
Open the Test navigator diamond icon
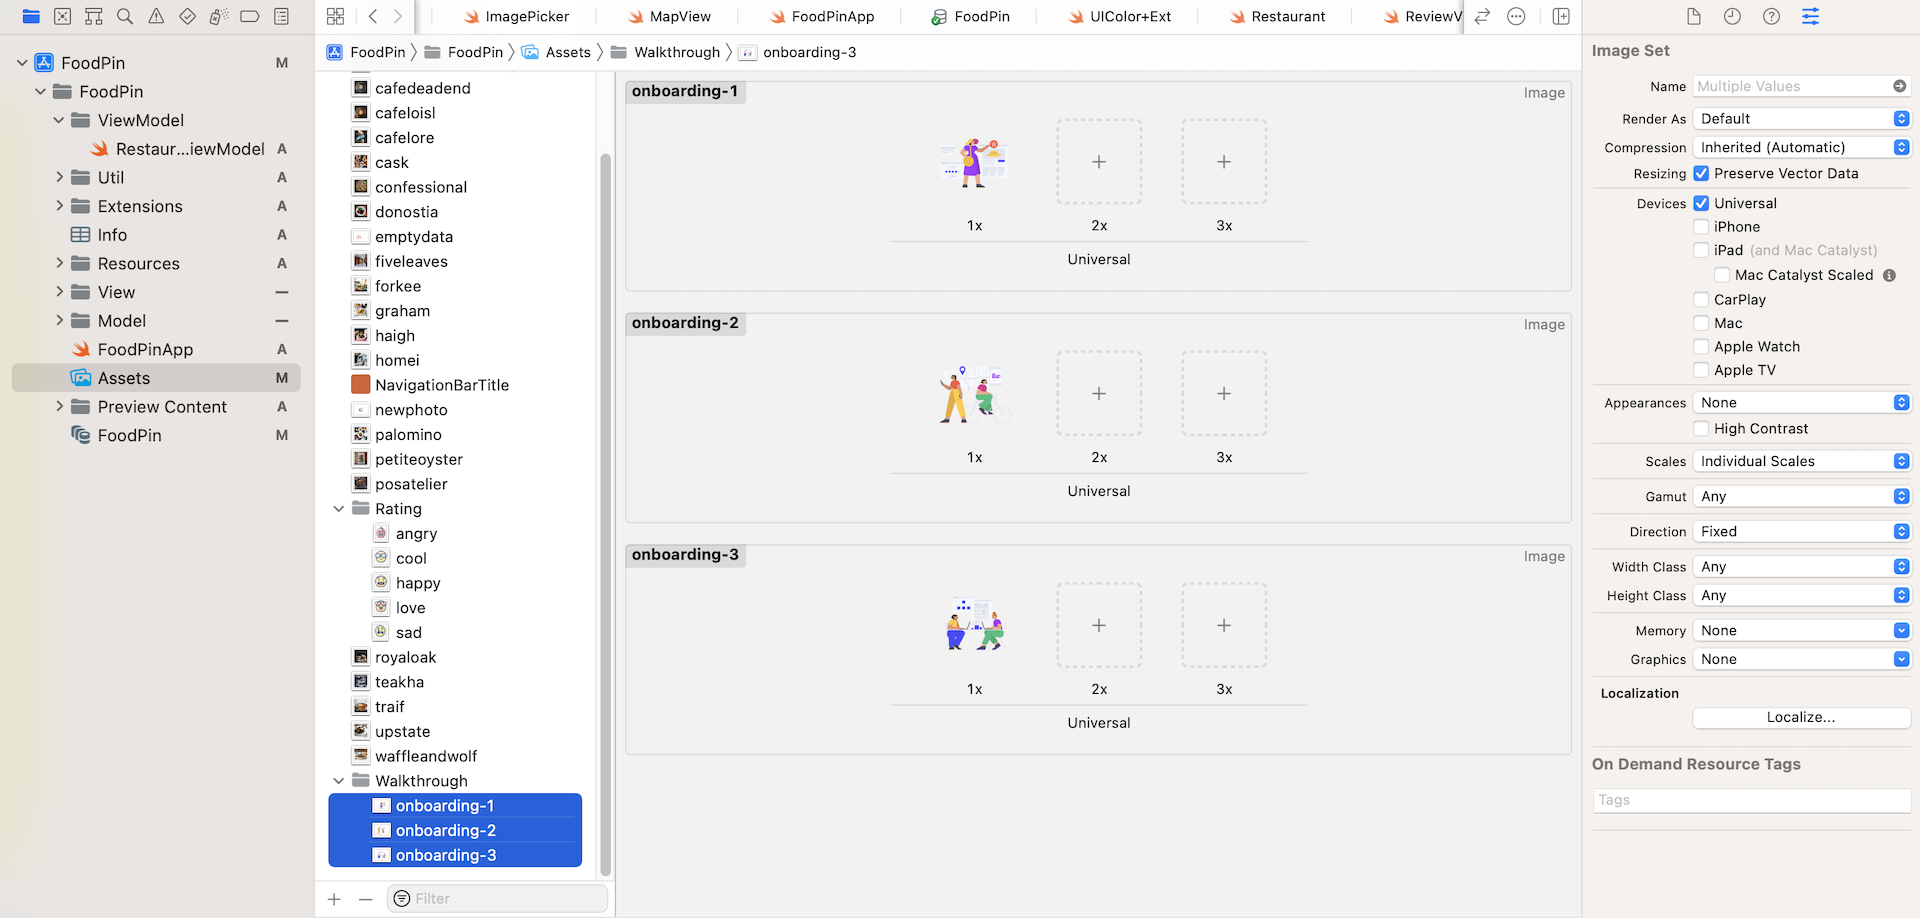pyautogui.click(x=186, y=16)
